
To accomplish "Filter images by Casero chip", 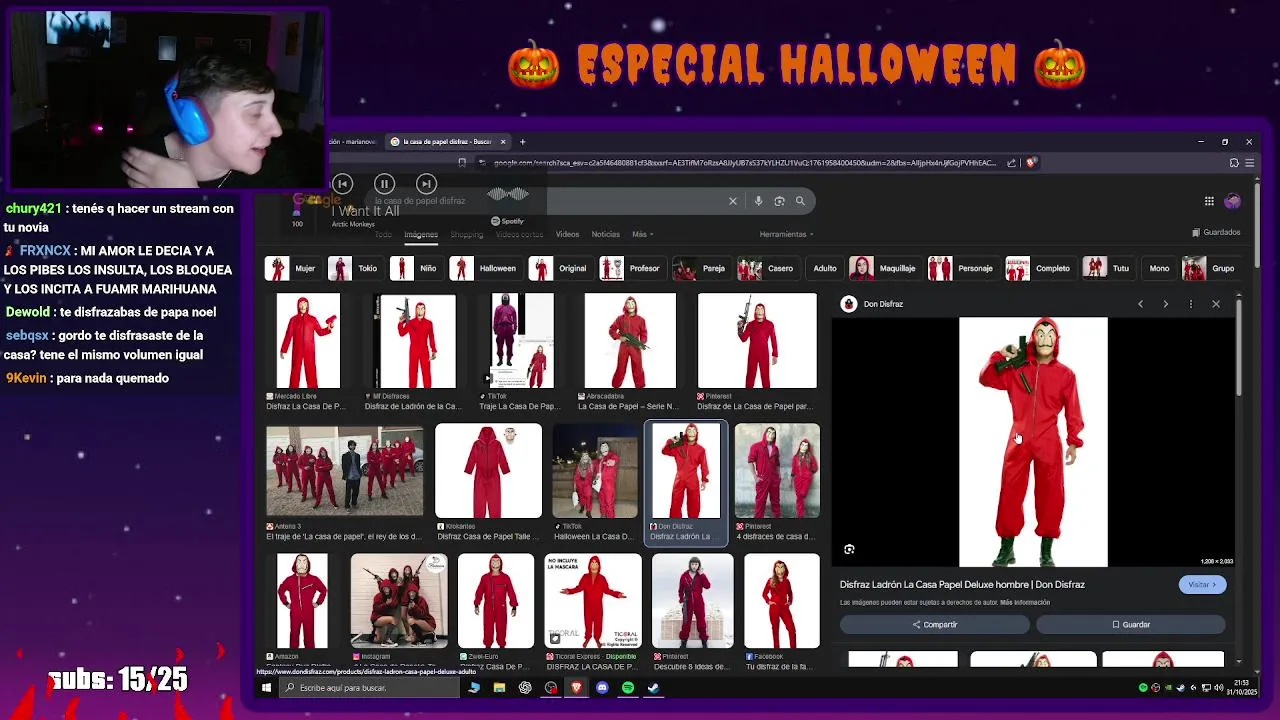I will 767,268.
